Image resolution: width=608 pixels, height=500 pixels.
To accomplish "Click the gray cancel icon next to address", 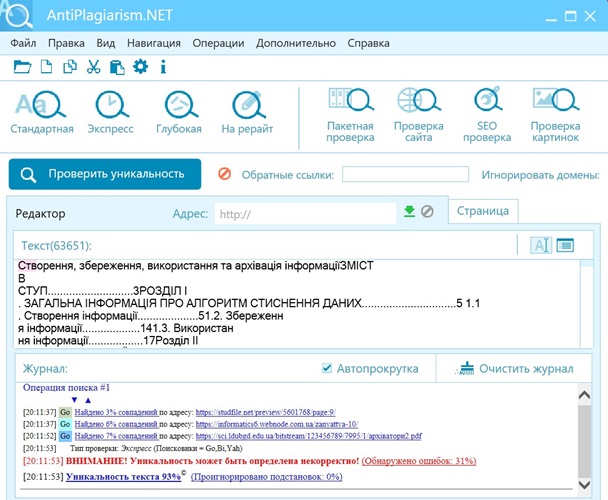I will [427, 211].
